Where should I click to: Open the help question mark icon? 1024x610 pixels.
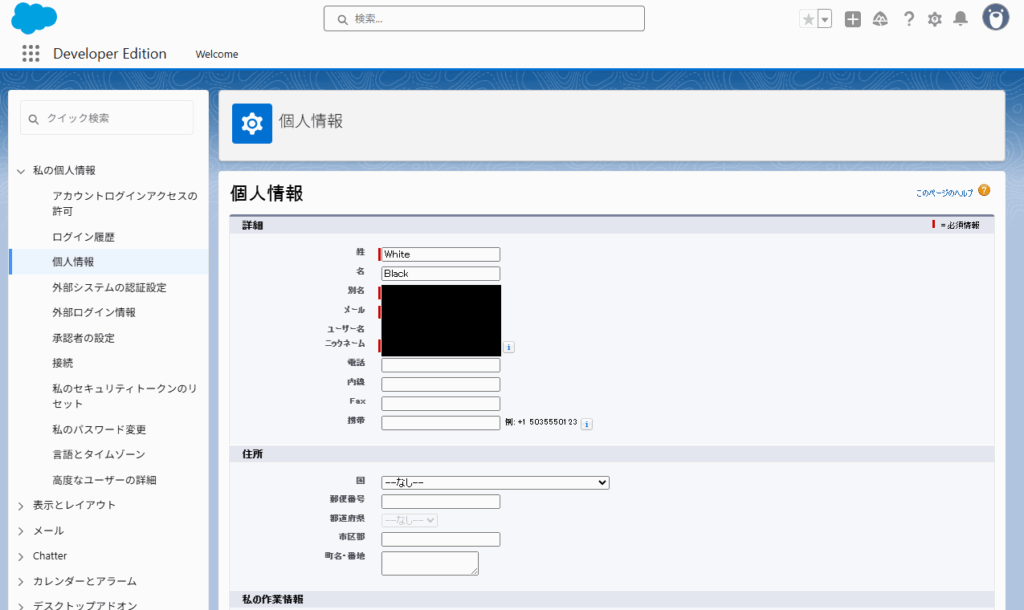[x=908, y=19]
